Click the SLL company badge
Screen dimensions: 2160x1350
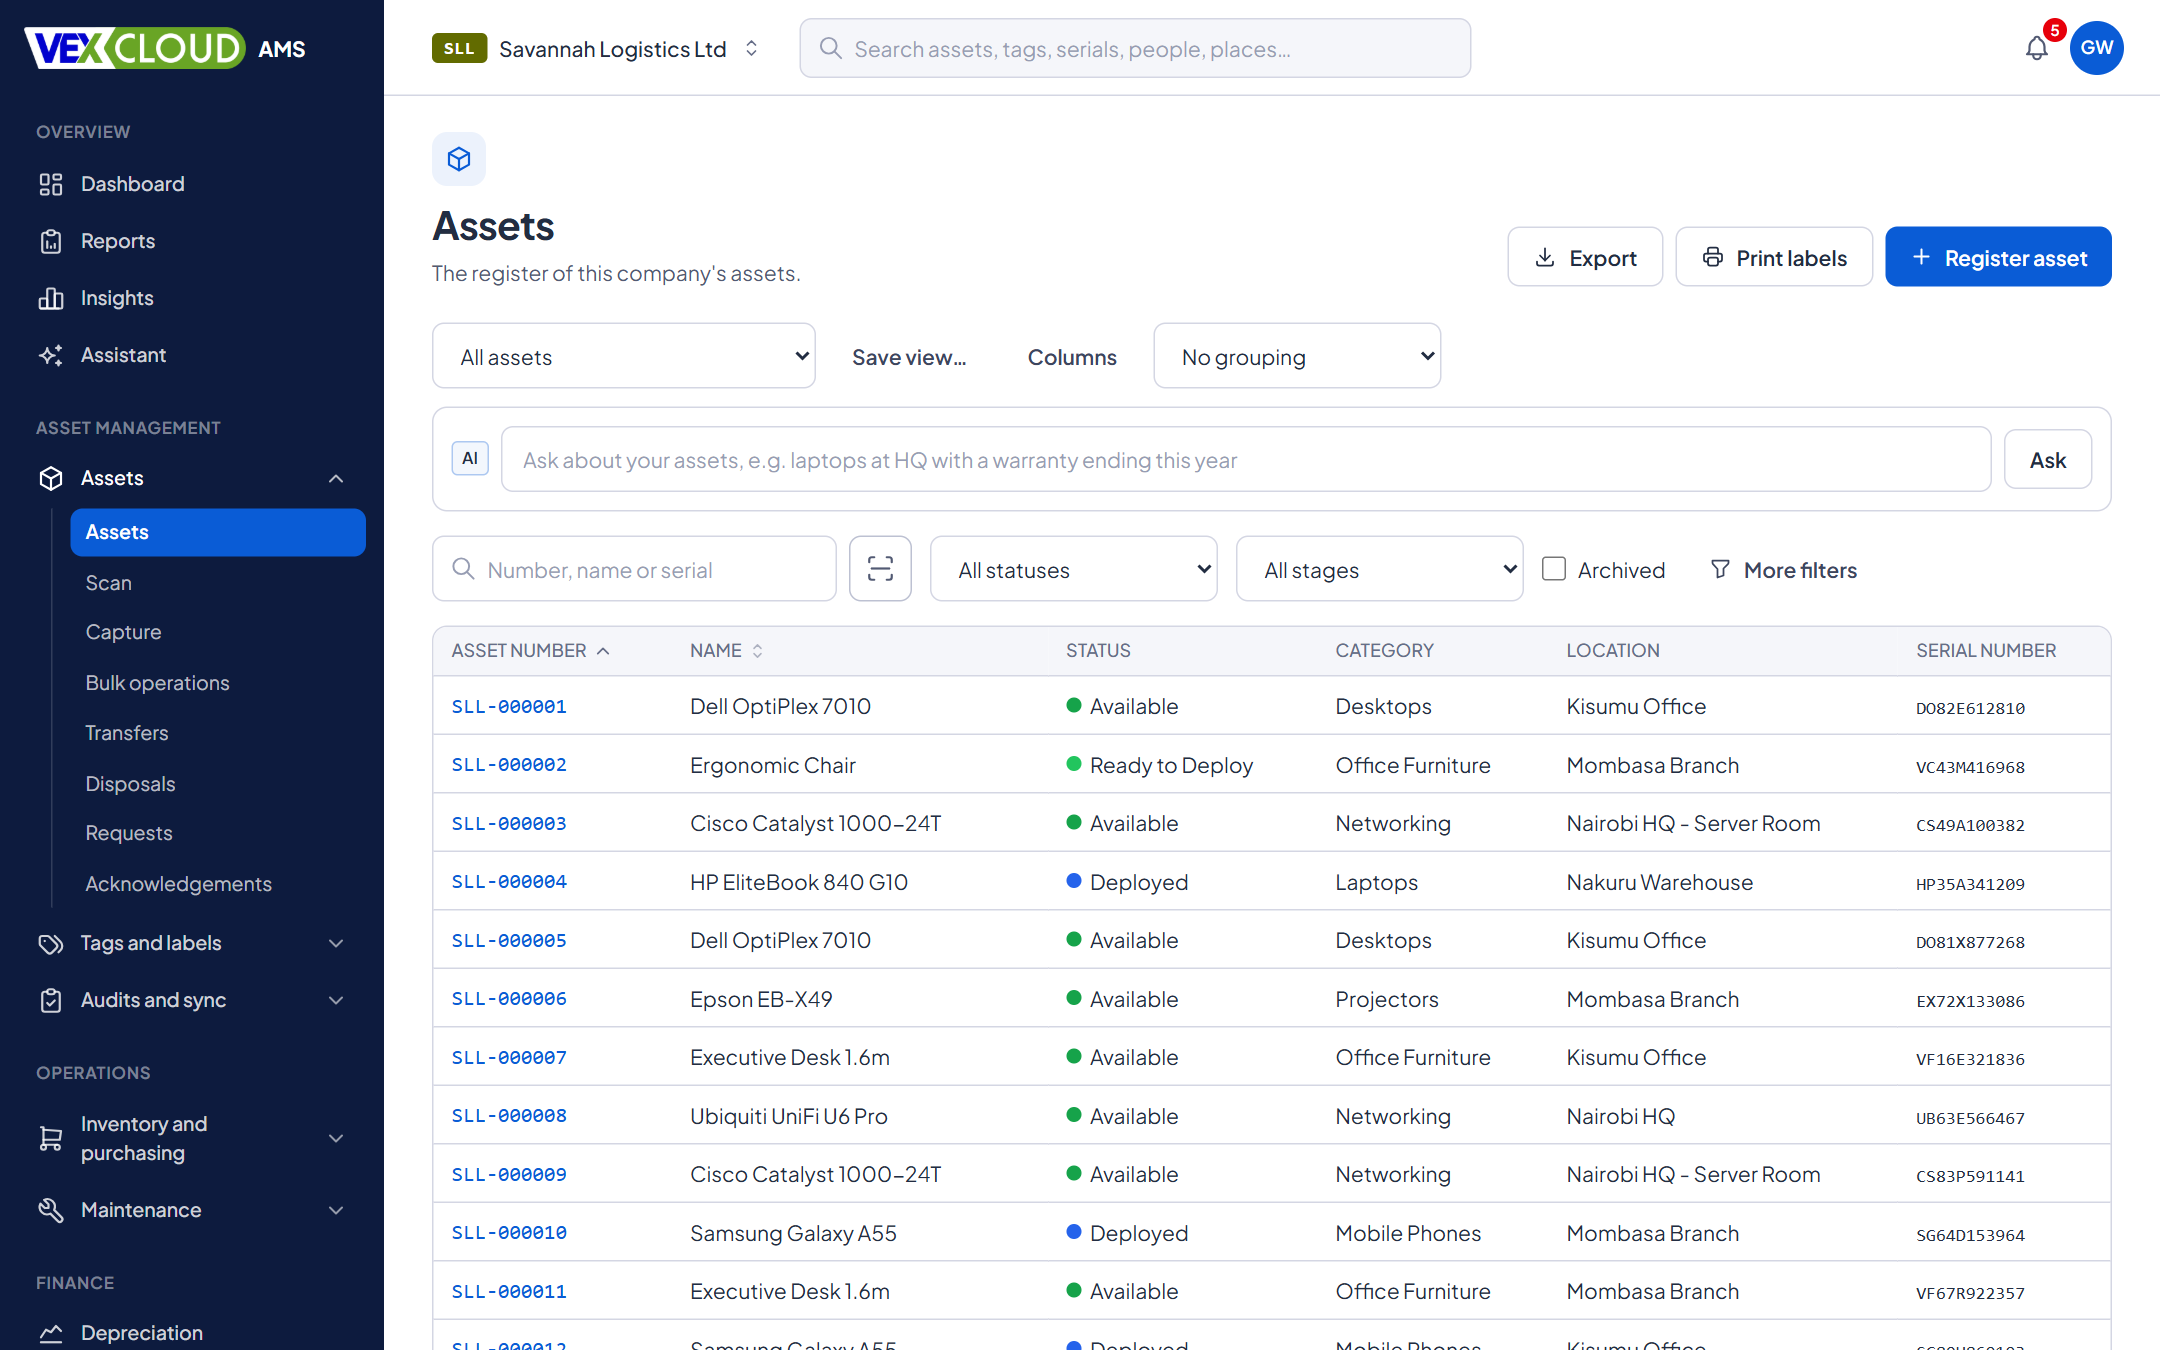[459, 48]
